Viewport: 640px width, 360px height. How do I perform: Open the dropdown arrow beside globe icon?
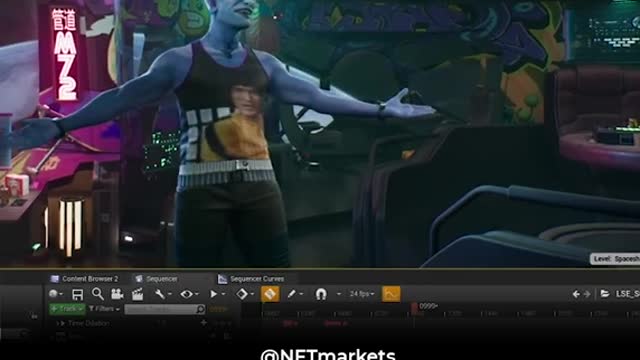(61, 294)
